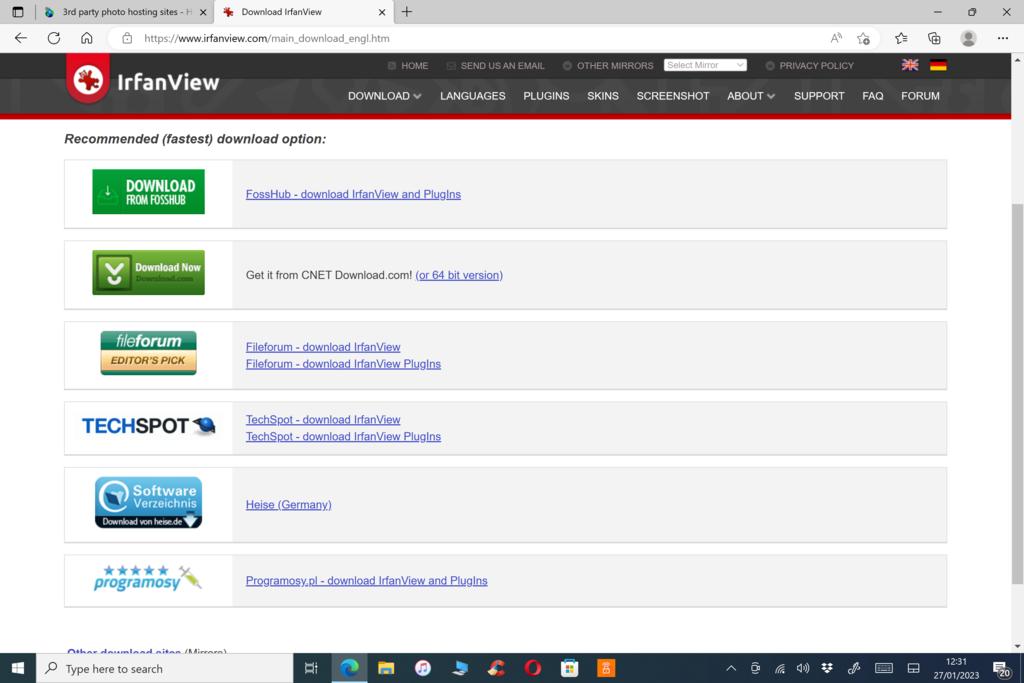The image size is (1024, 683).
Task: Click Fileforum - download IrfanView link
Action: pyautogui.click(x=323, y=347)
